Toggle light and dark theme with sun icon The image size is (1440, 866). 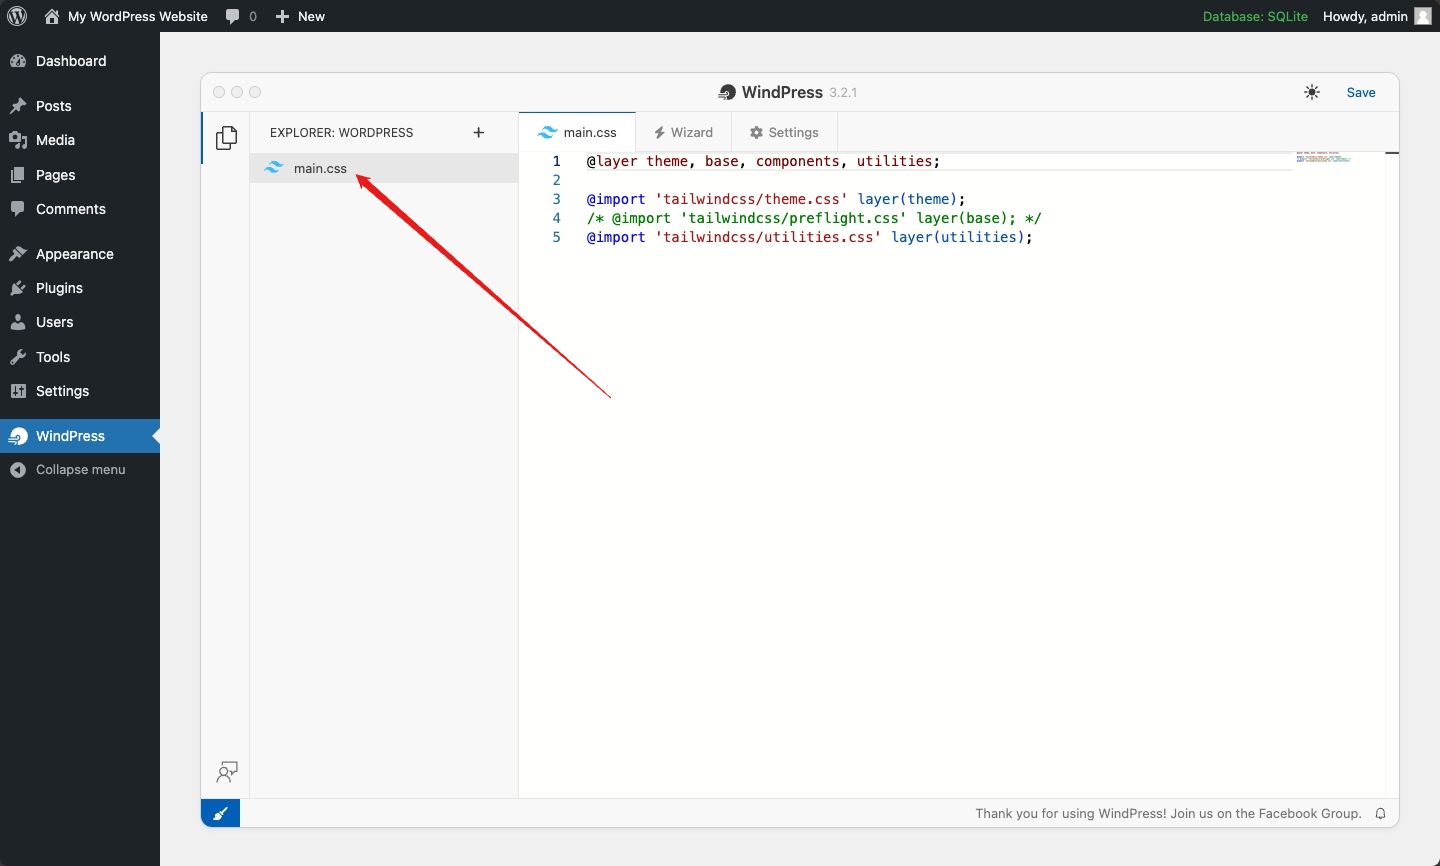tap(1312, 92)
